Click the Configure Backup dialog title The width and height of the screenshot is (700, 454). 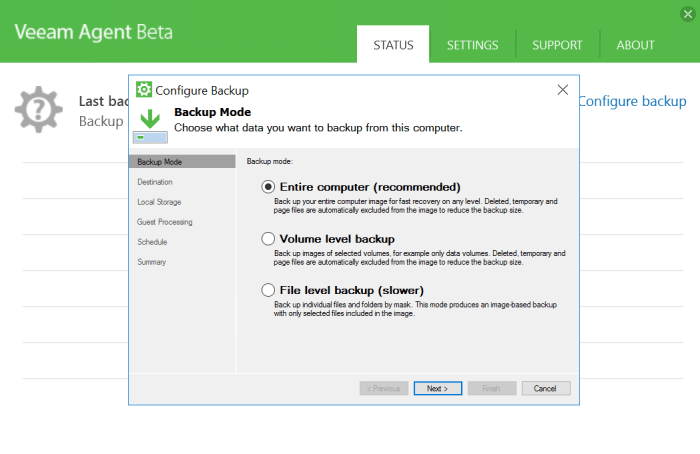click(202, 90)
